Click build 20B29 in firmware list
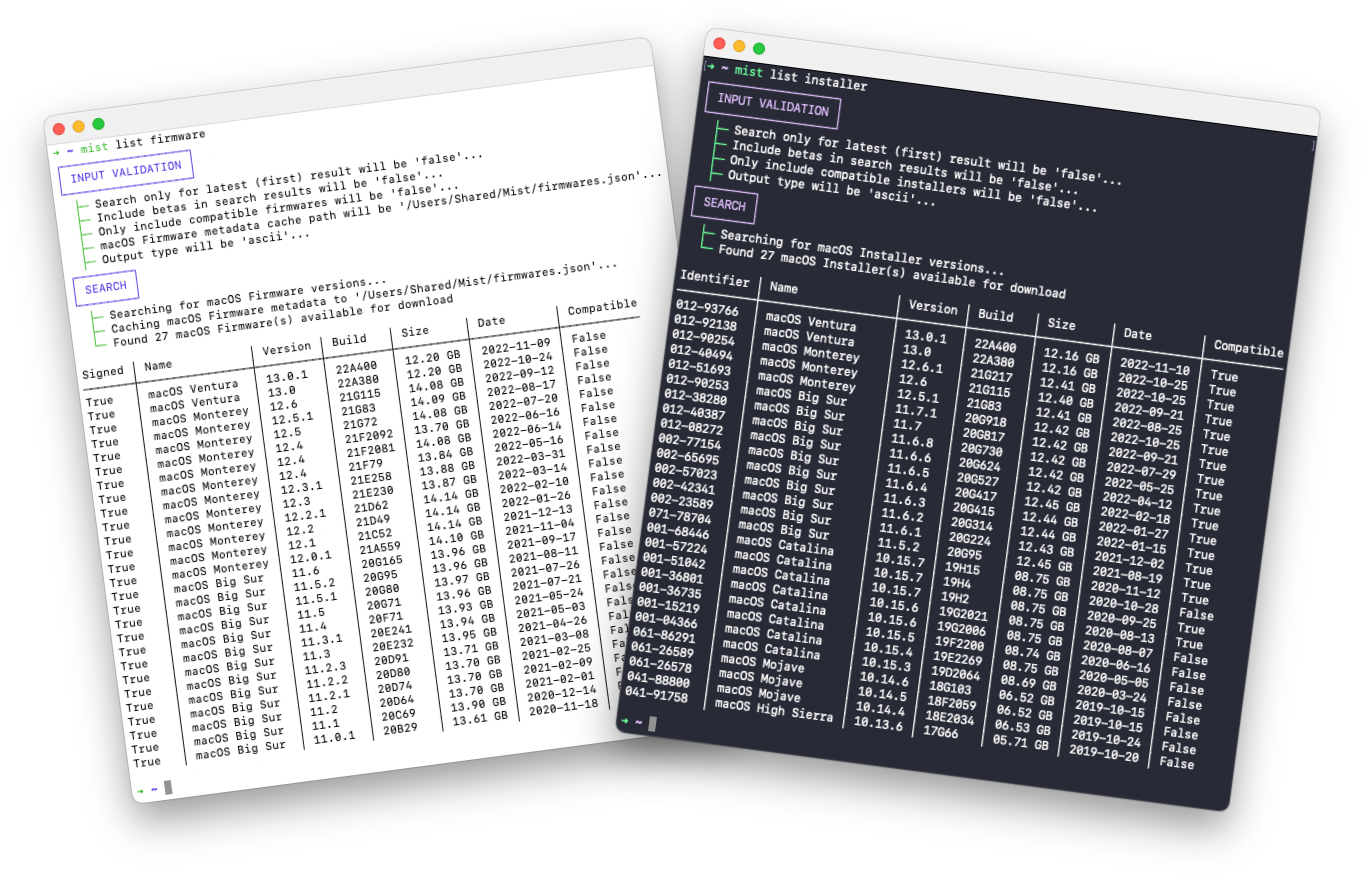Image resolution: width=1365 pixels, height=875 pixels. [400, 728]
